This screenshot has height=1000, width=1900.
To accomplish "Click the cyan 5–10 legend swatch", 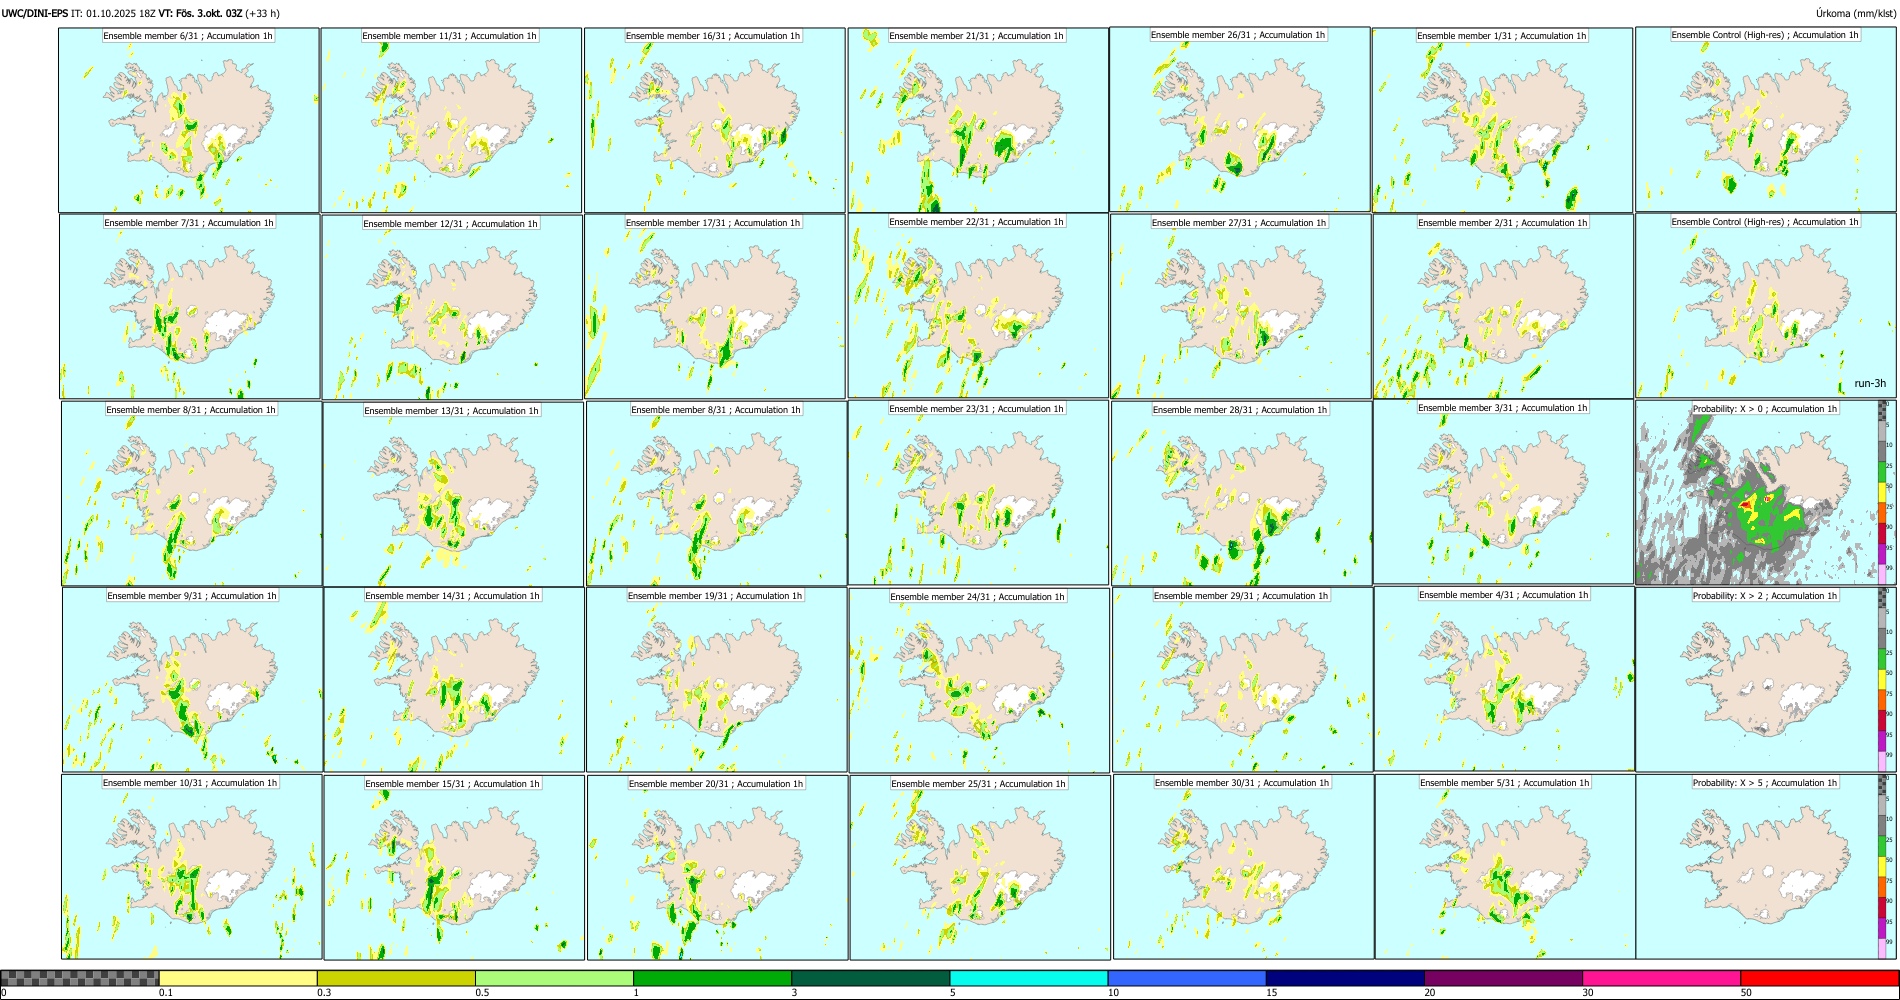I will [1029, 978].
